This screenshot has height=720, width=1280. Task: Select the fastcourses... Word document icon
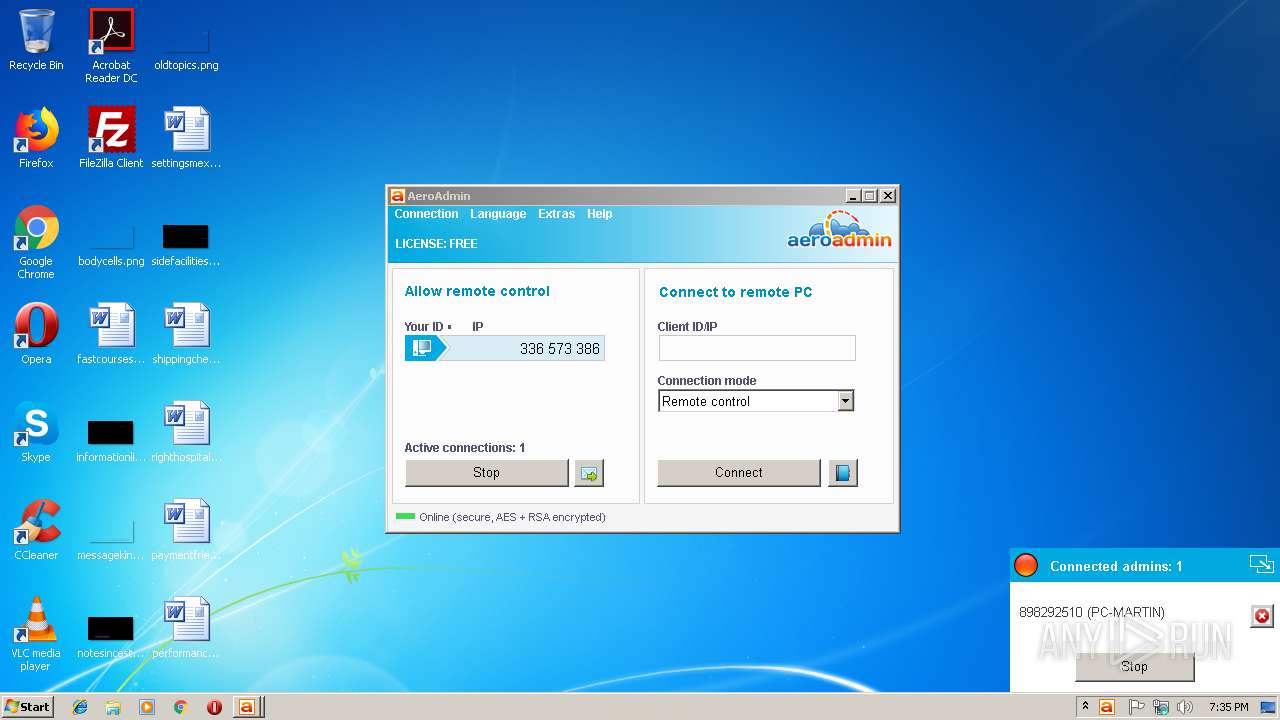pos(111,334)
